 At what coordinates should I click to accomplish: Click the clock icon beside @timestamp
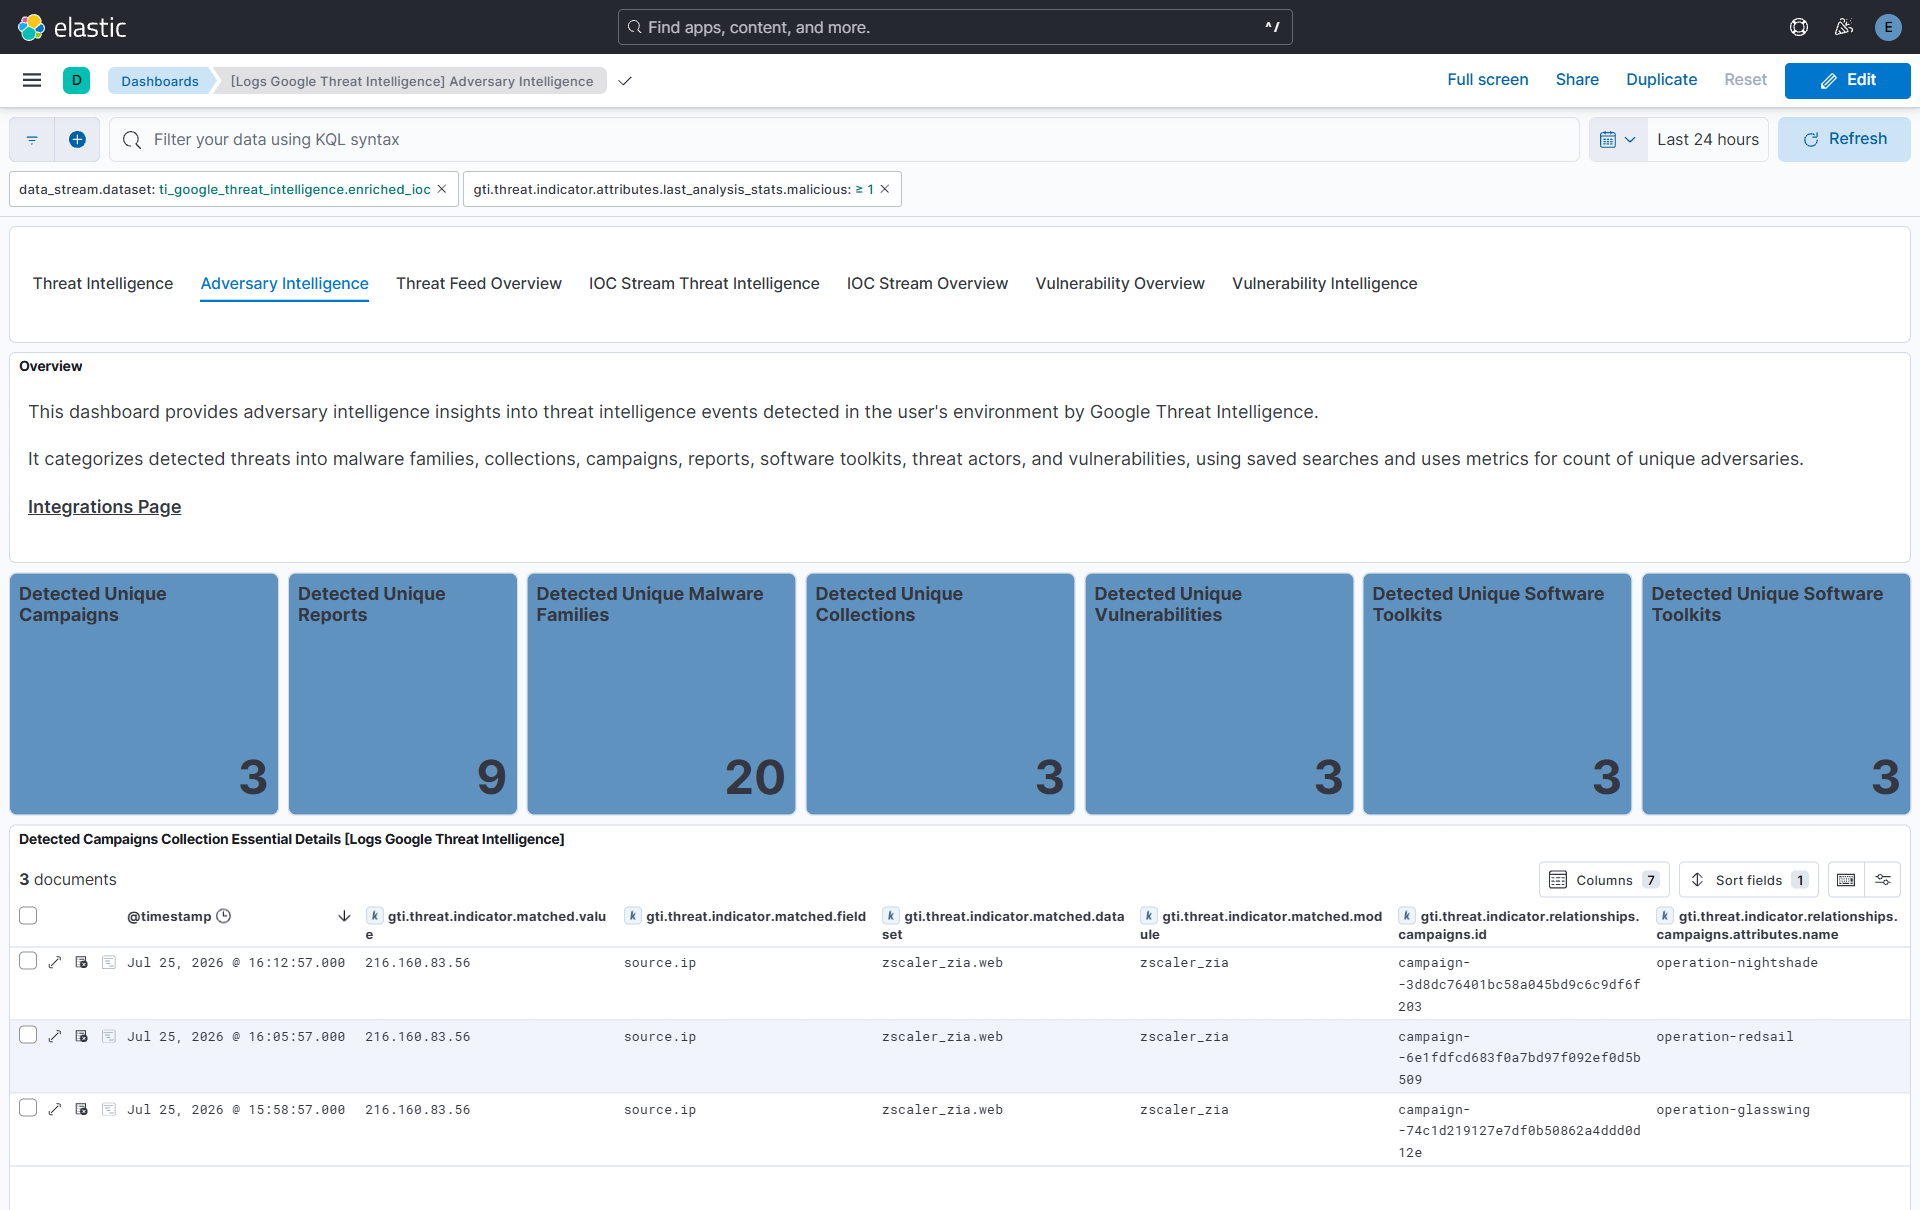click(x=224, y=916)
